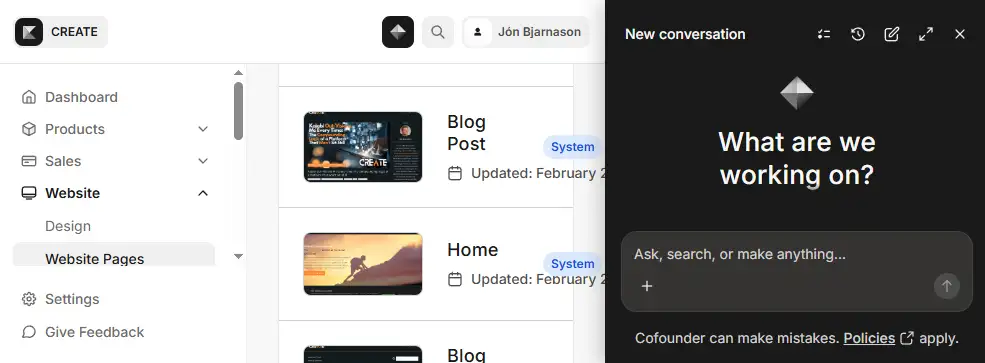Open the conversation checklist icon
The height and width of the screenshot is (363, 985).
[824, 35]
